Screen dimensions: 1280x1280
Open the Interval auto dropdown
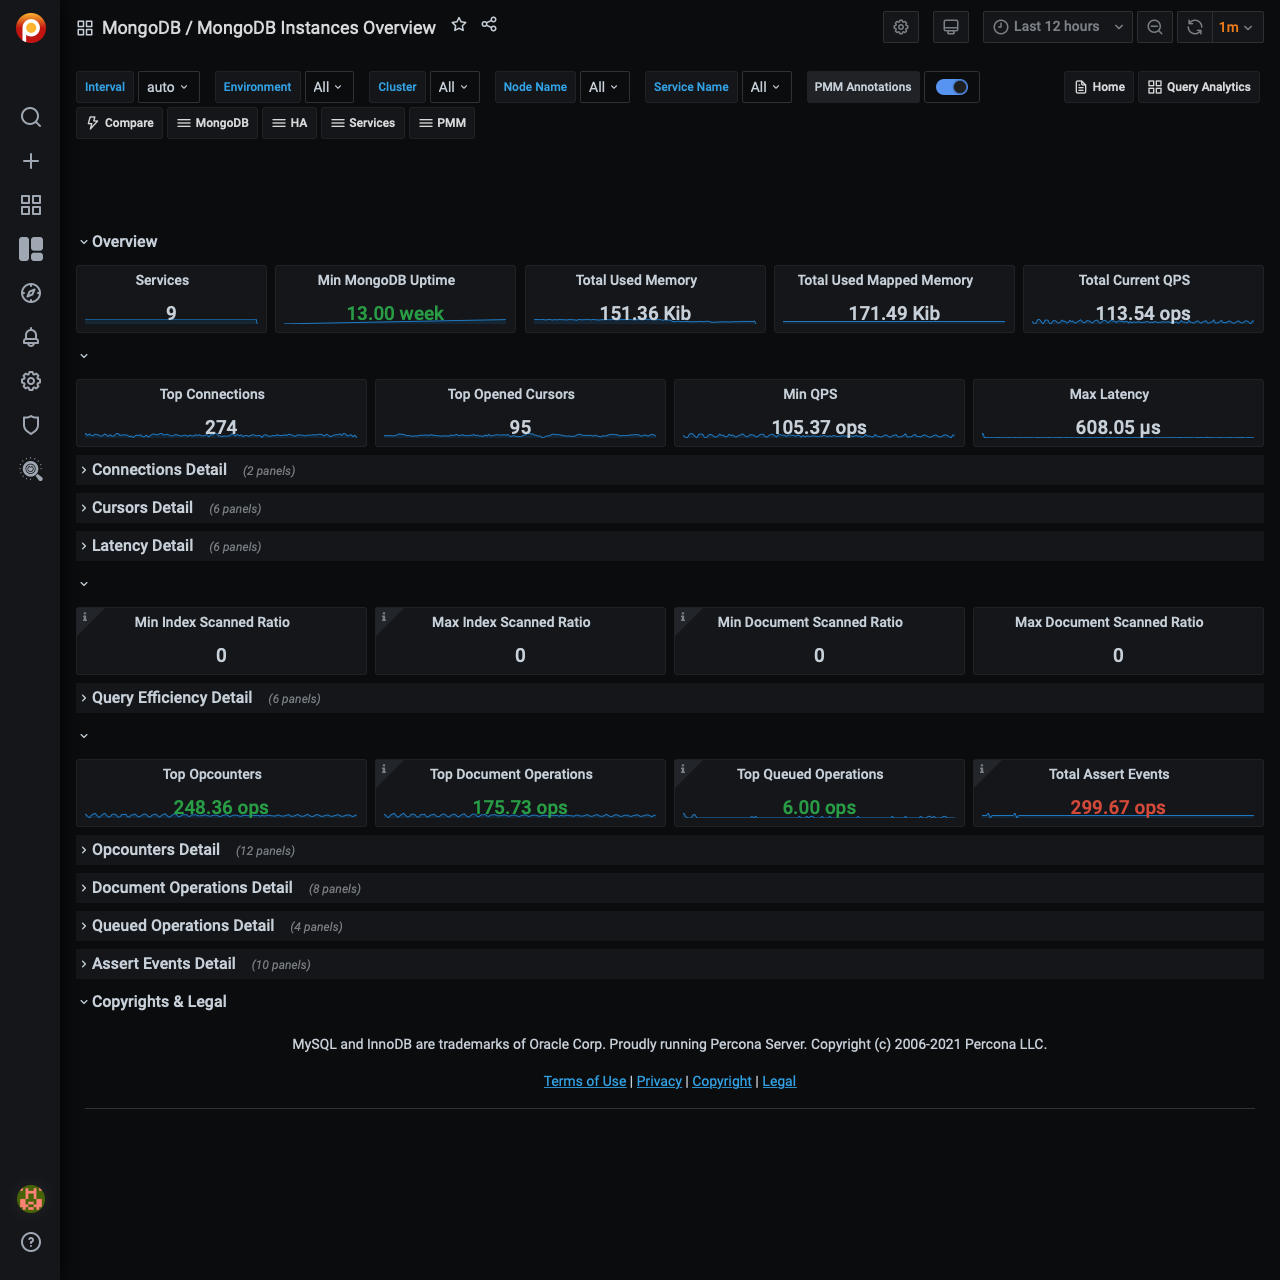click(x=168, y=87)
